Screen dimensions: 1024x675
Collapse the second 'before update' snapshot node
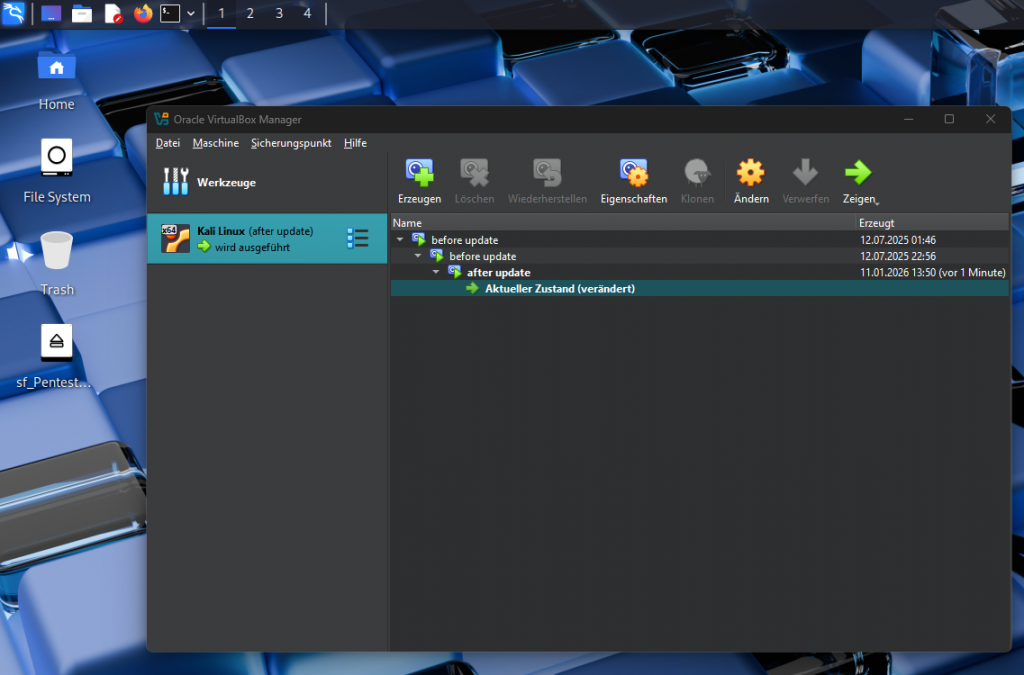click(x=418, y=256)
